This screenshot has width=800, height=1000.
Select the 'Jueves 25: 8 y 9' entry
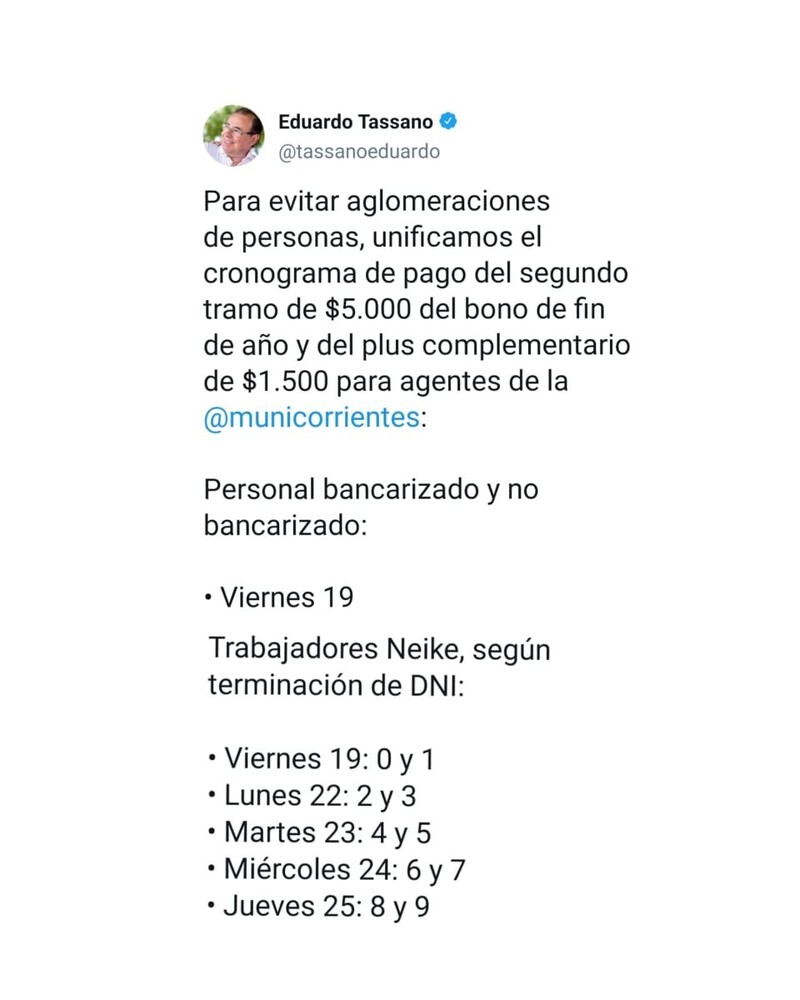[327, 906]
